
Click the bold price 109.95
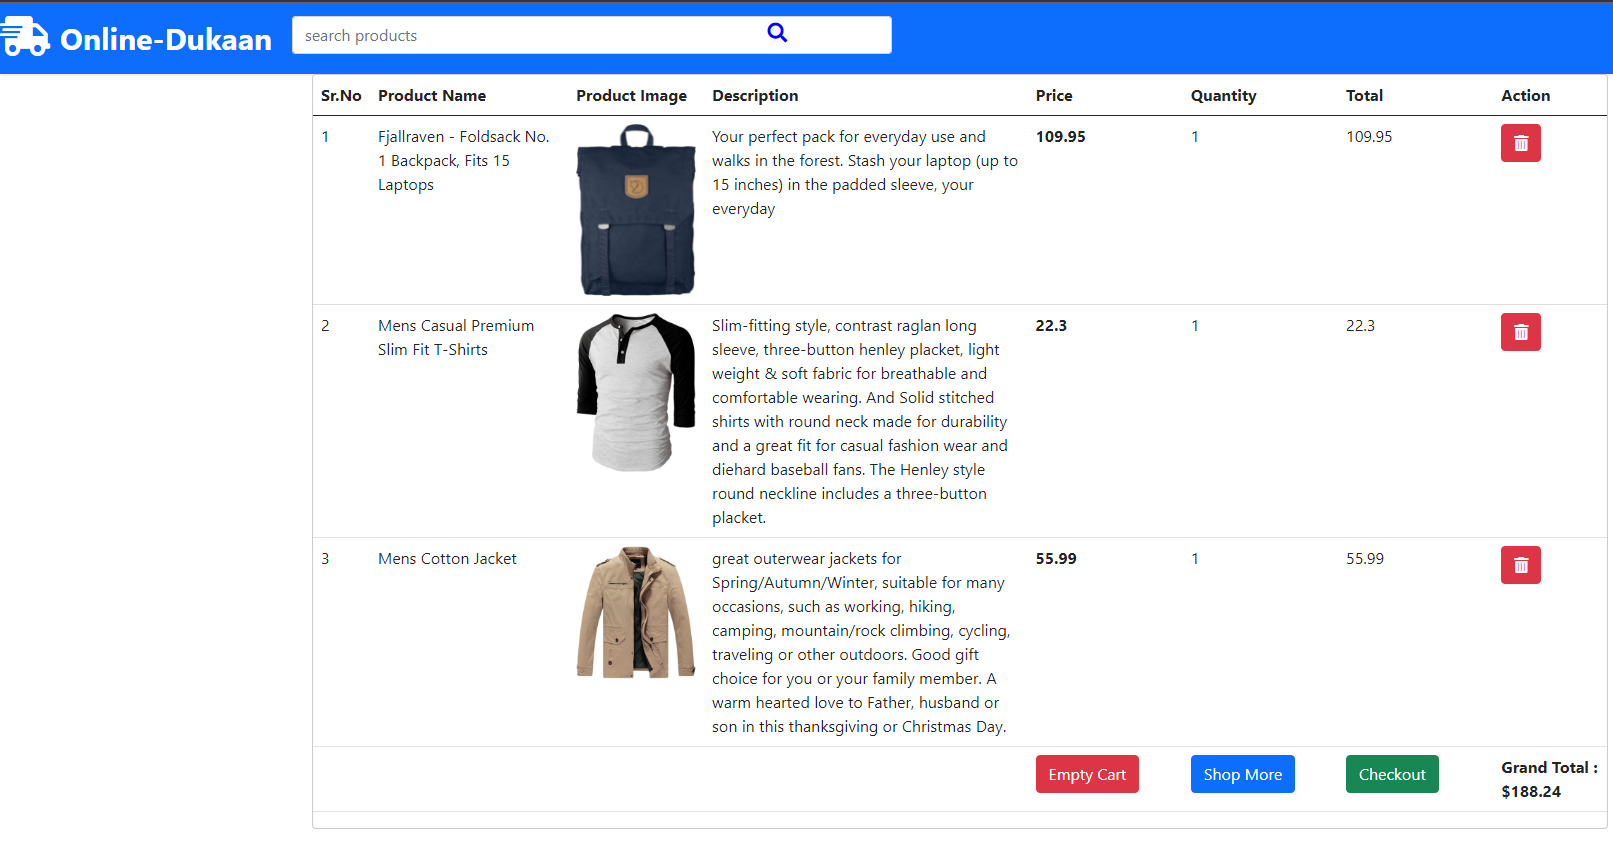pos(1060,137)
